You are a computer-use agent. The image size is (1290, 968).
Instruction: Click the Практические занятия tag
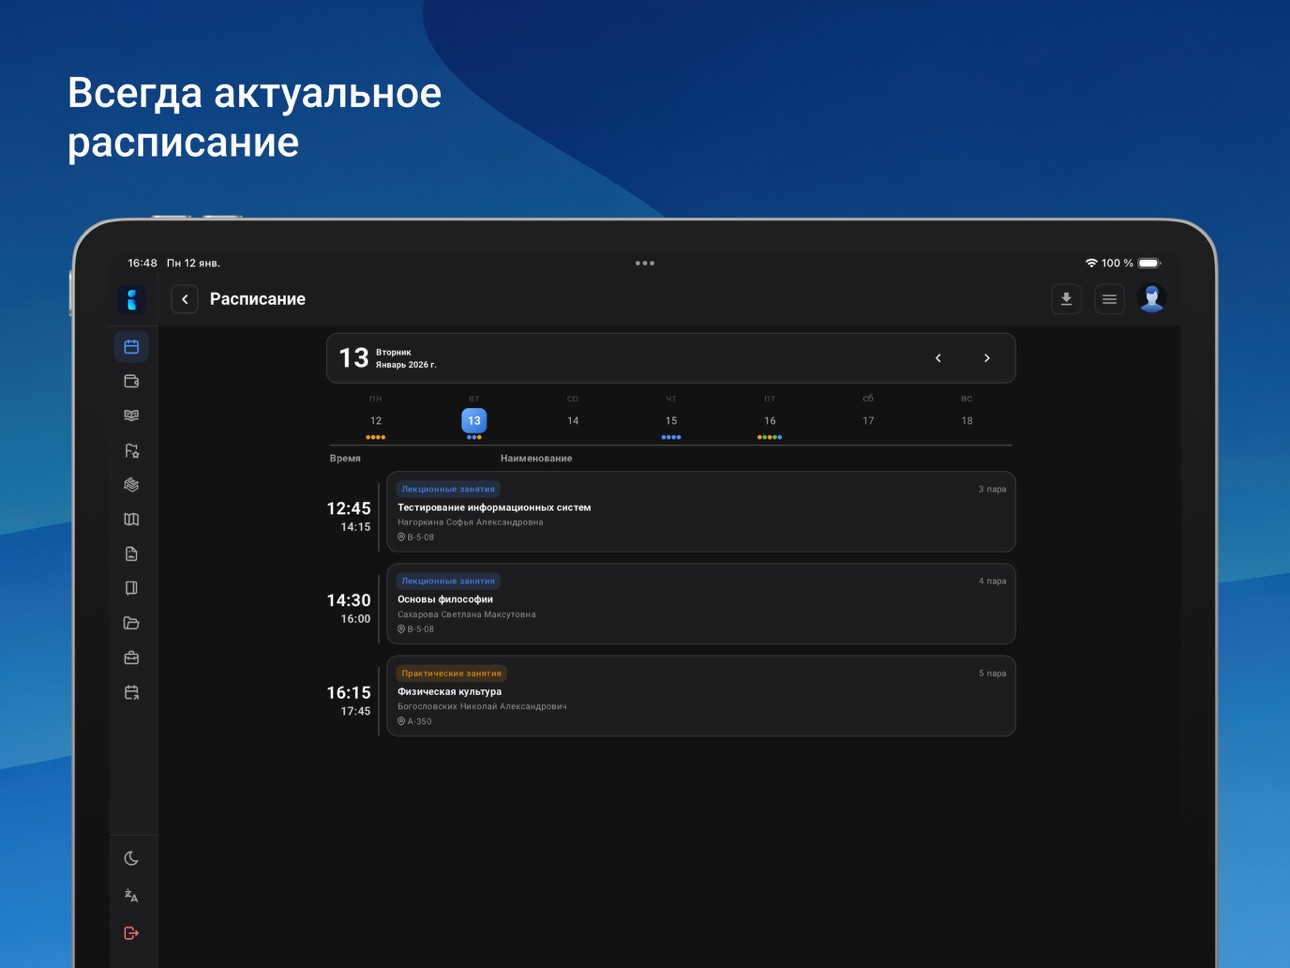[x=451, y=673]
